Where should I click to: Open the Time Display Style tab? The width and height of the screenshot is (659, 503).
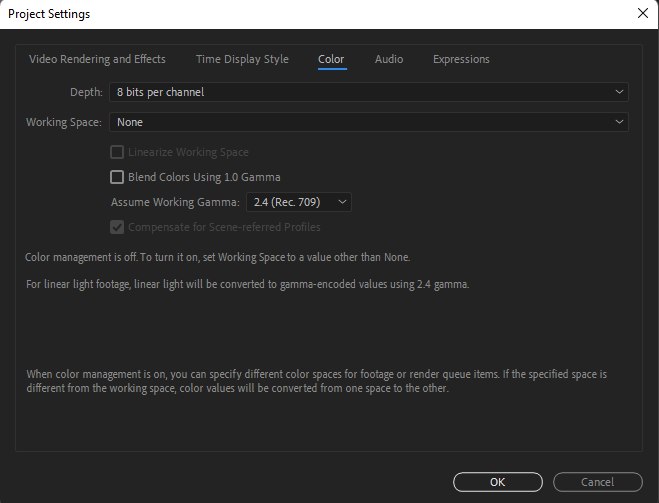tap(242, 59)
